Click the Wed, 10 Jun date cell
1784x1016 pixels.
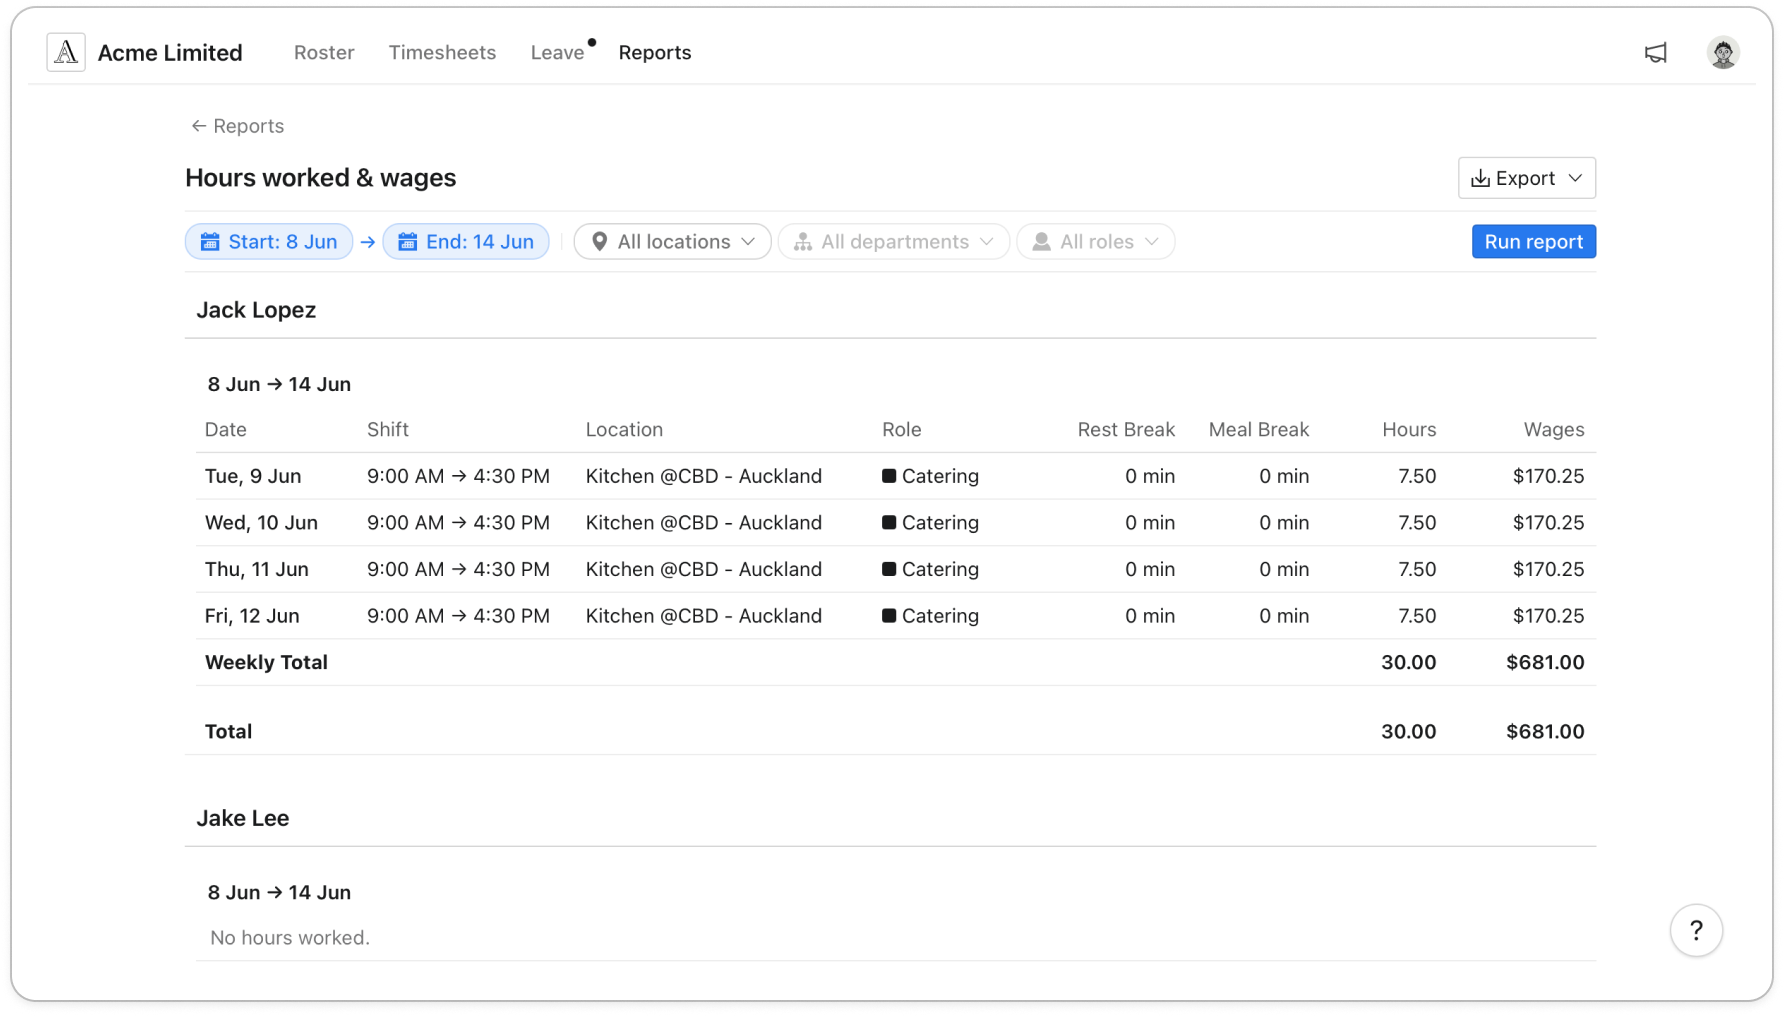pyautogui.click(x=261, y=523)
